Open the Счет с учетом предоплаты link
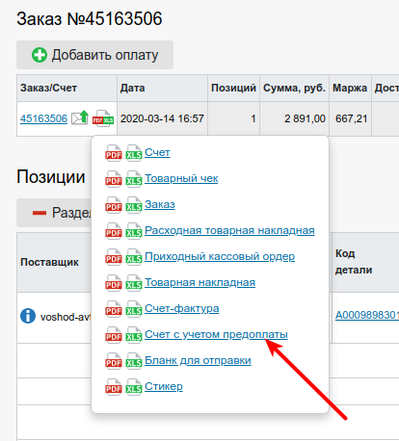The height and width of the screenshot is (441, 399). coord(216,334)
